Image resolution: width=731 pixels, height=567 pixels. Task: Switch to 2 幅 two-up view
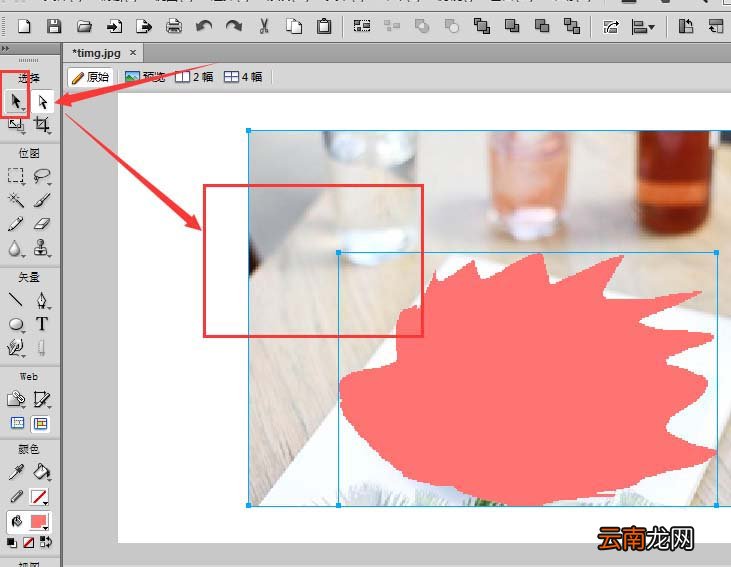pos(194,77)
